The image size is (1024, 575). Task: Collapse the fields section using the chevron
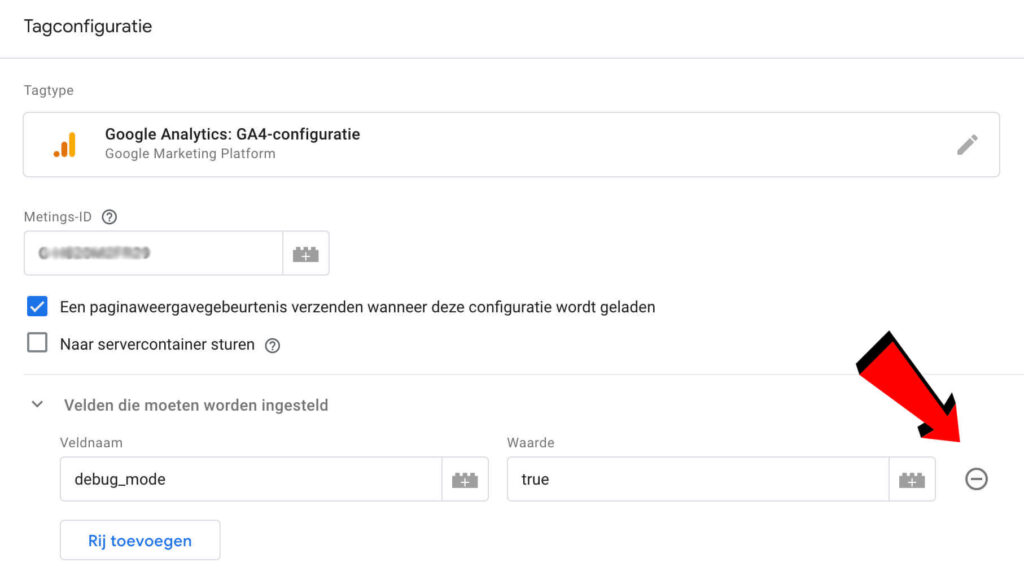(x=38, y=405)
